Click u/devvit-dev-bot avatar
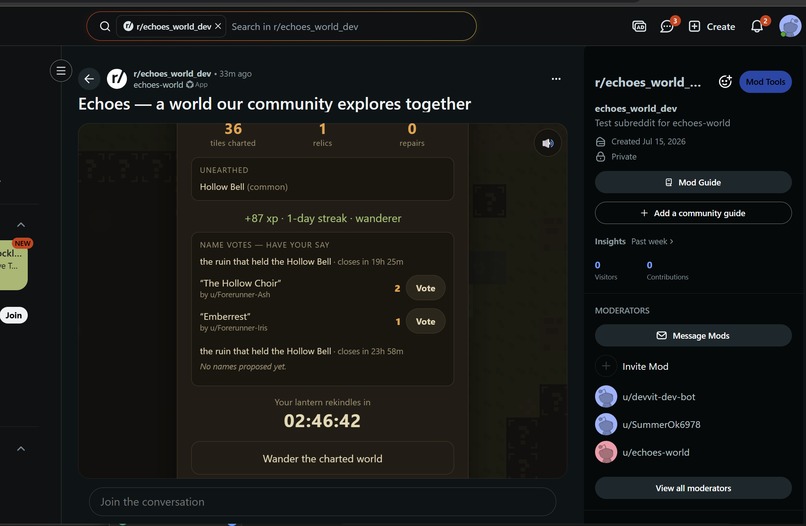 coord(606,396)
